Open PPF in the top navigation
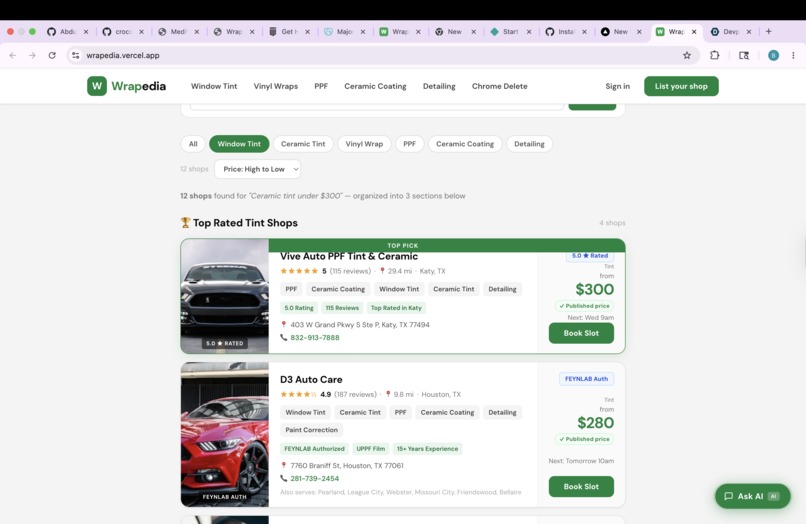The width and height of the screenshot is (806, 524). pos(321,86)
